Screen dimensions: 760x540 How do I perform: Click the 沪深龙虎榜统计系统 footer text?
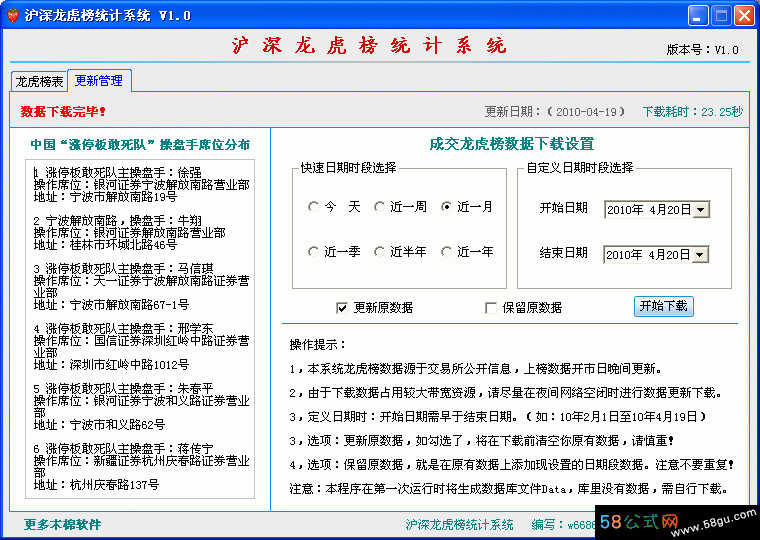(x=459, y=524)
